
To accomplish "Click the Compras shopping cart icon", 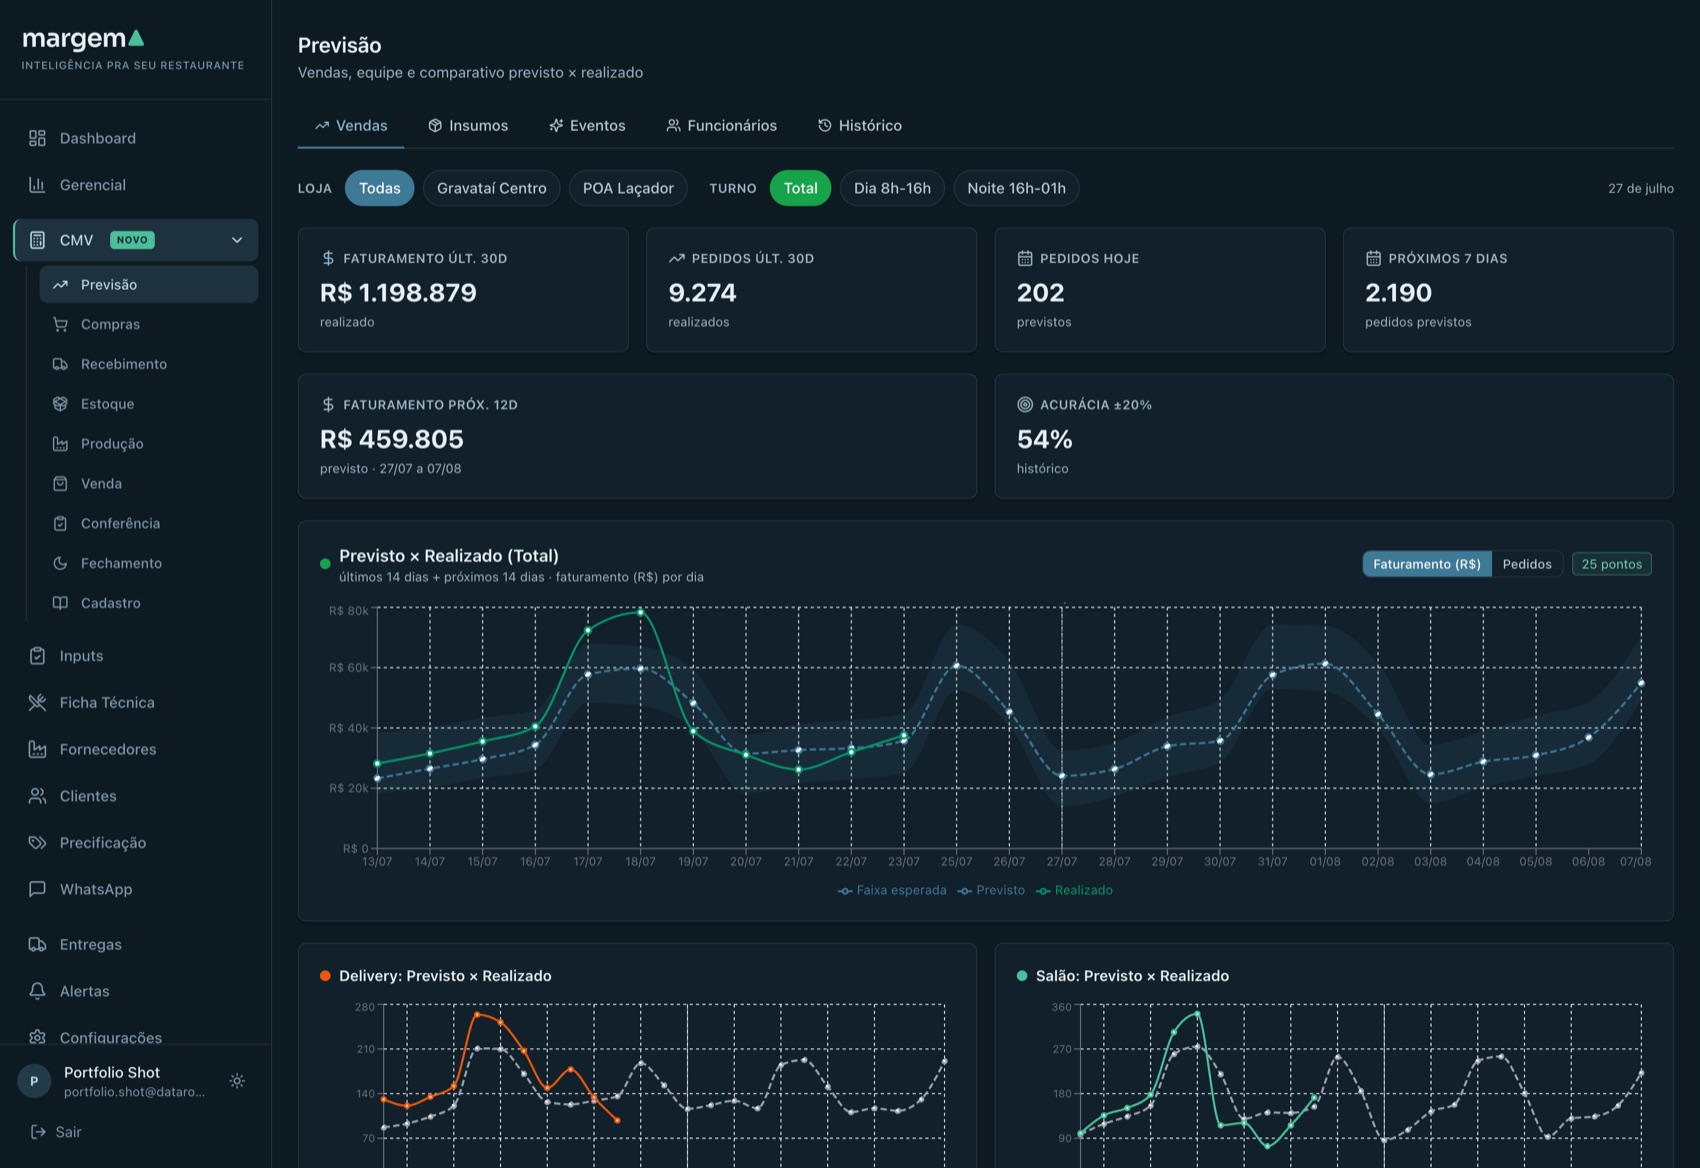I will [60, 324].
